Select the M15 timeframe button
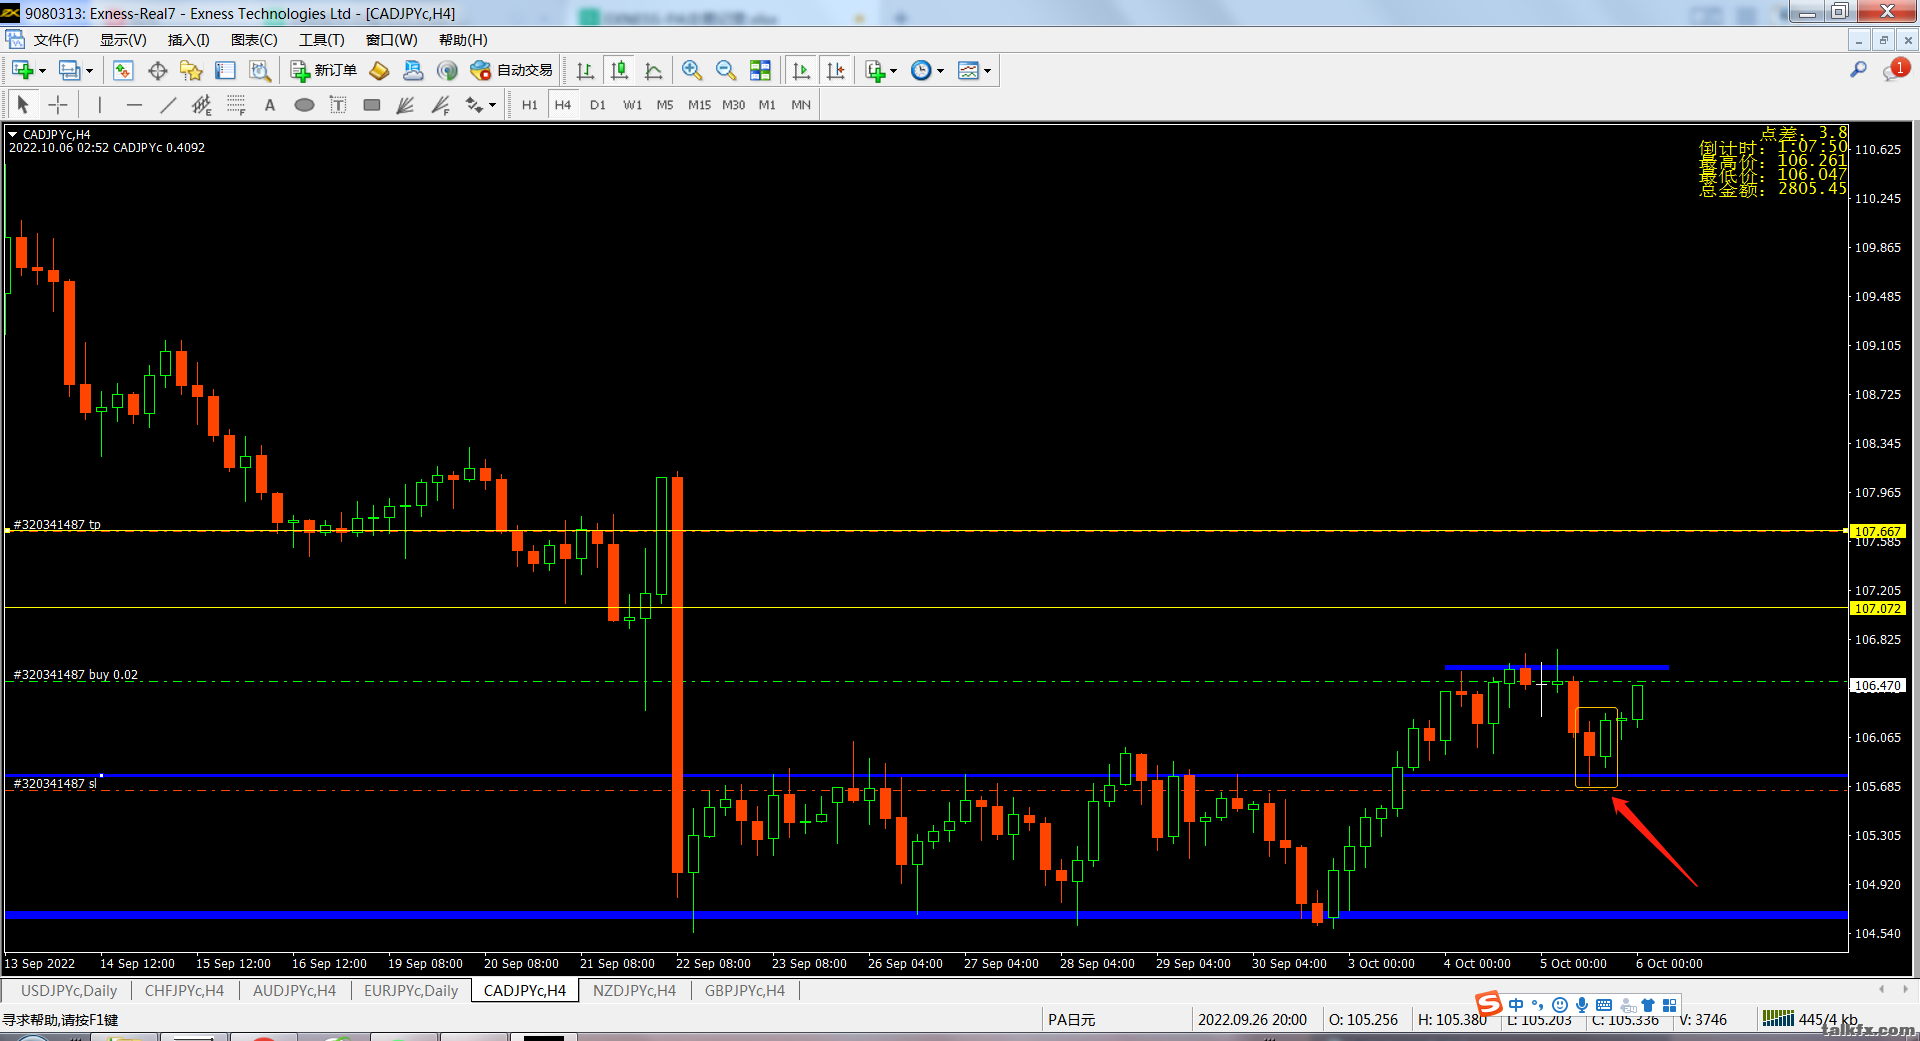1920x1041 pixels. coord(699,104)
